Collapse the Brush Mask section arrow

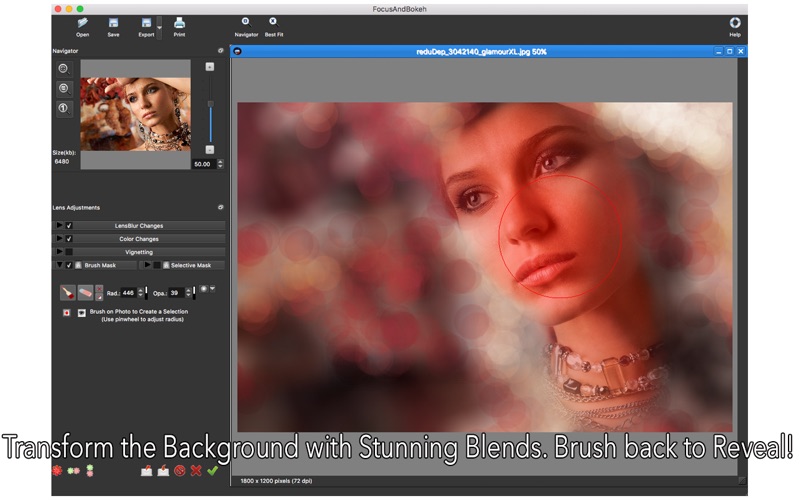point(60,265)
